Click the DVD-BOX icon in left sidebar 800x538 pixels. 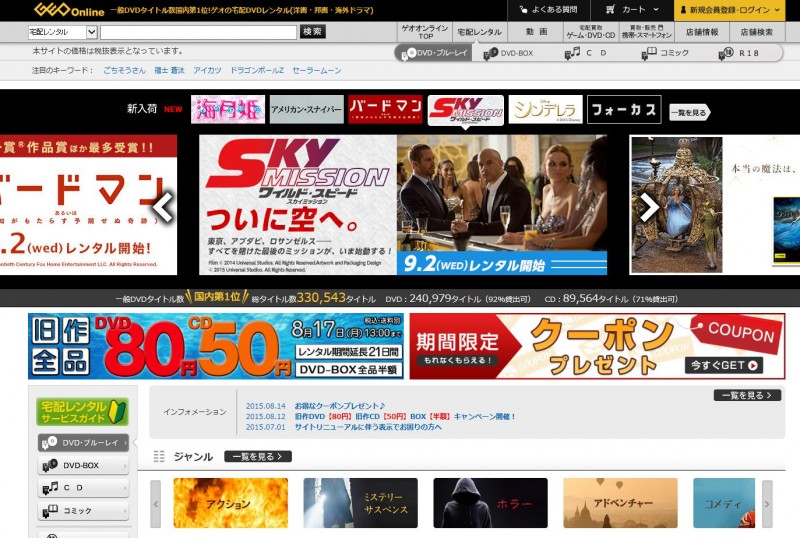click(50, 465)
